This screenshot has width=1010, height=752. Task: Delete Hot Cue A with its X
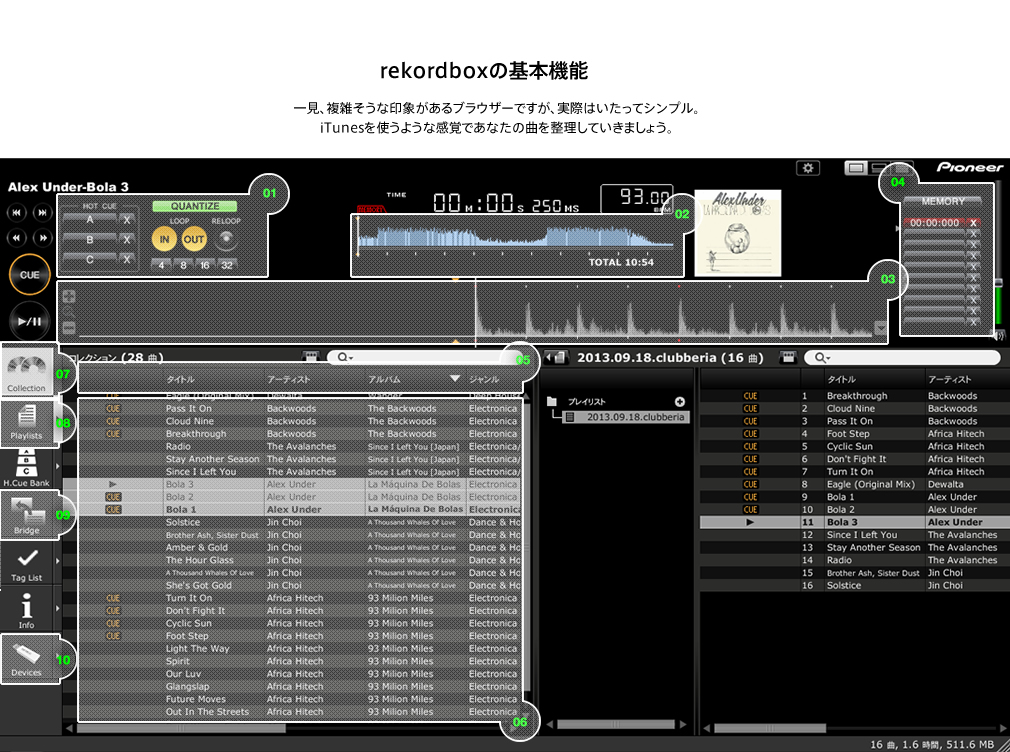pos(127,220)
